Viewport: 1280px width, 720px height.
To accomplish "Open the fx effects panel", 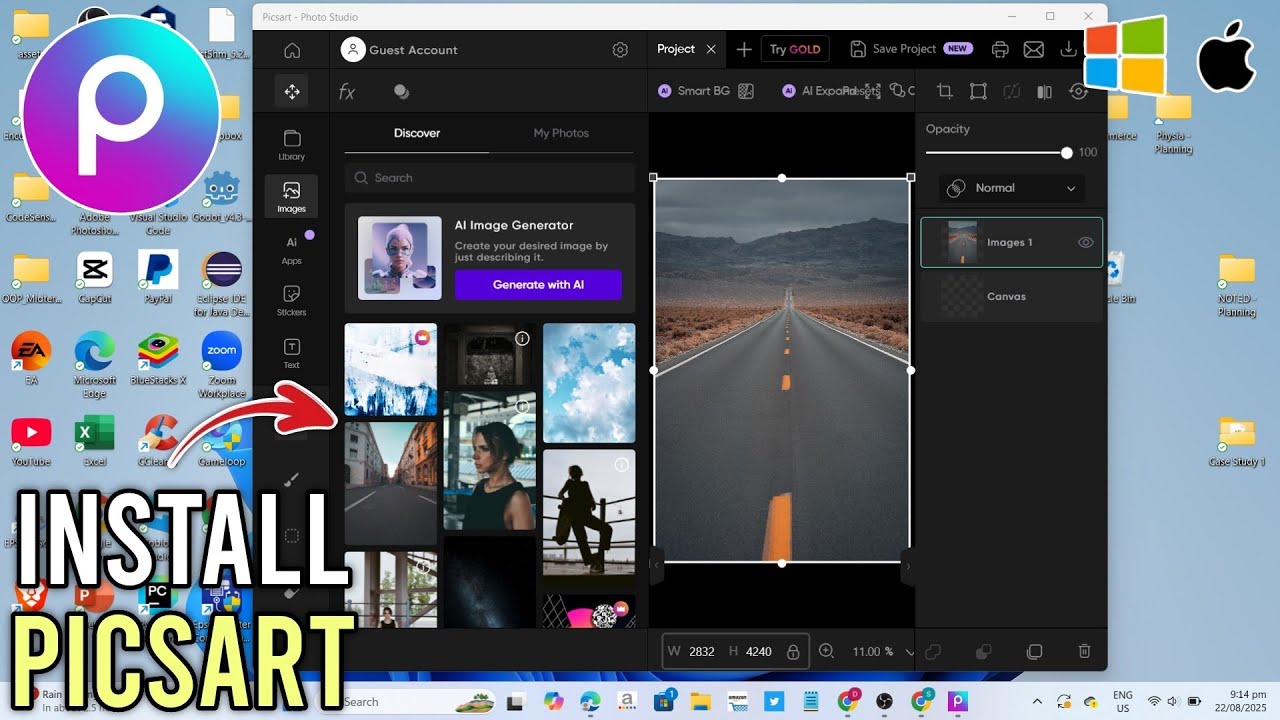I will (347, 92).
